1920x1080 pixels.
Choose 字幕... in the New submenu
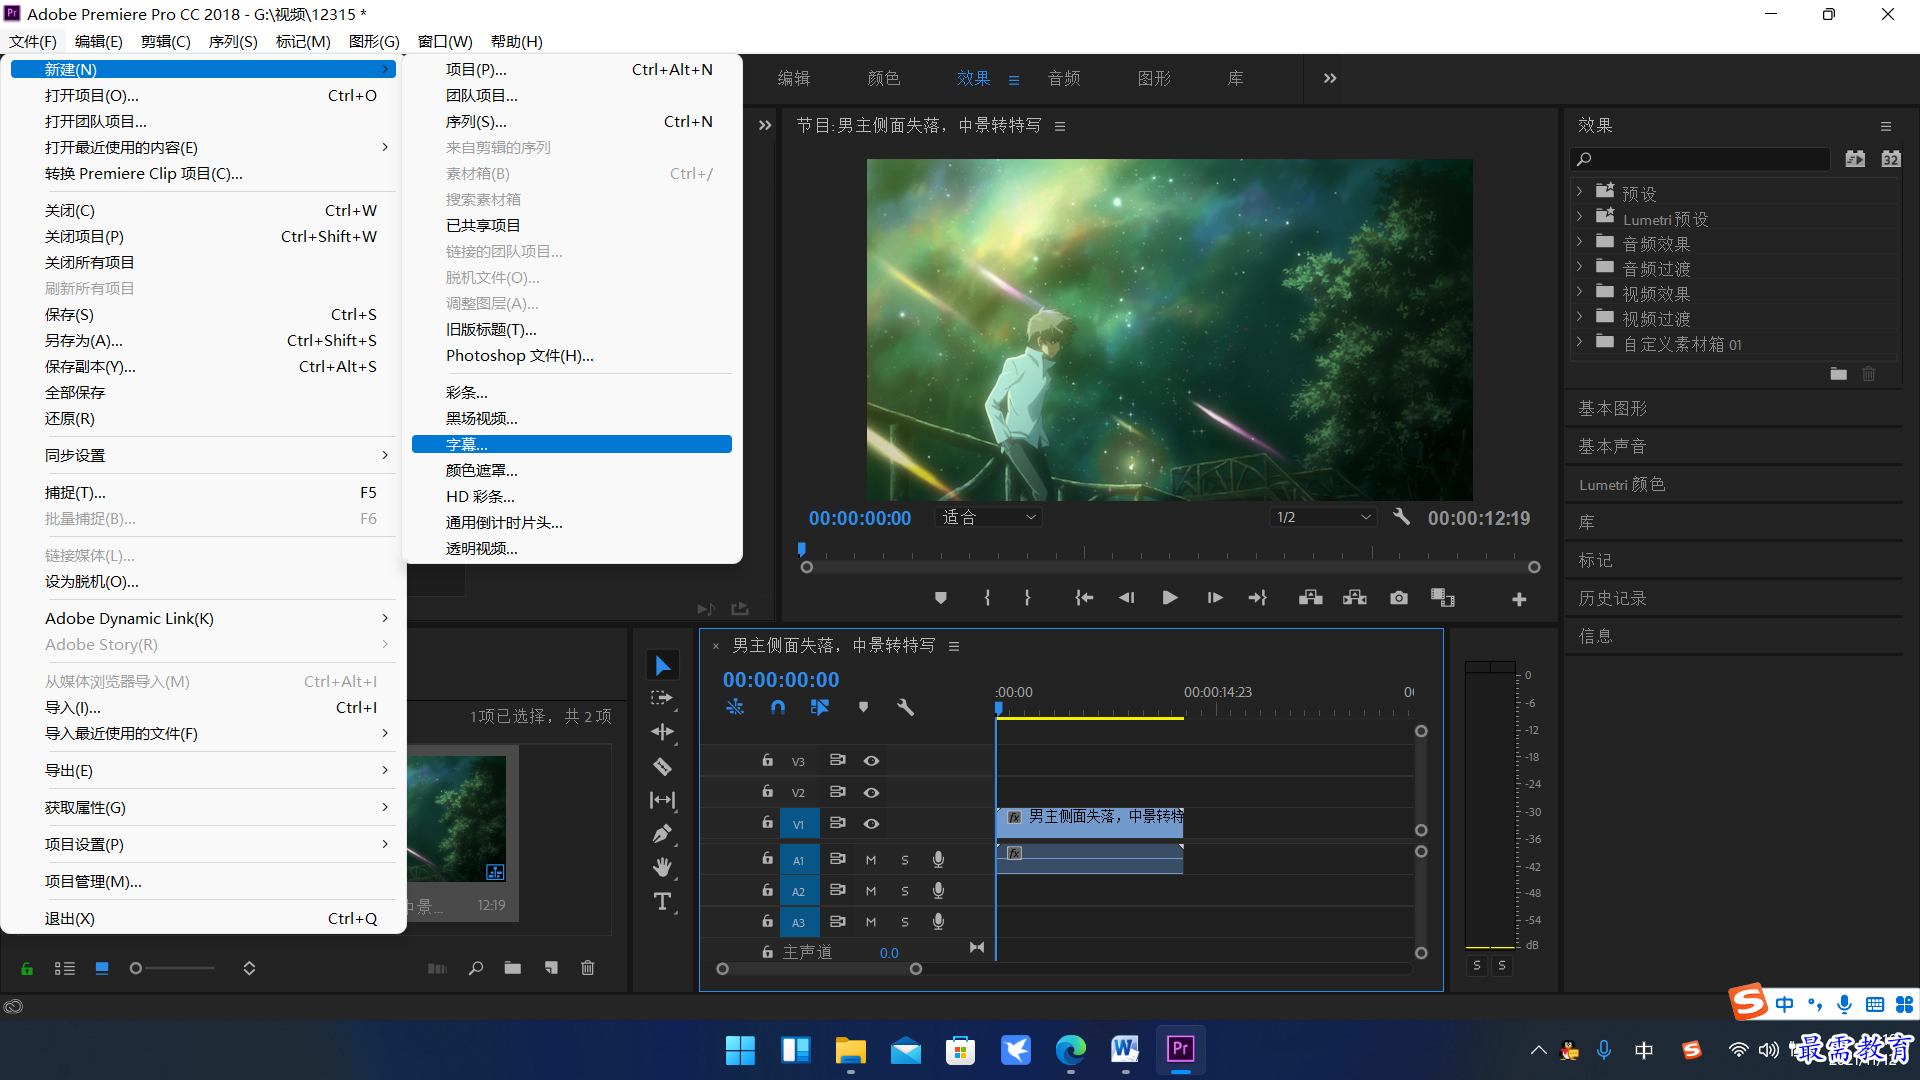click(x=572, y=444)
